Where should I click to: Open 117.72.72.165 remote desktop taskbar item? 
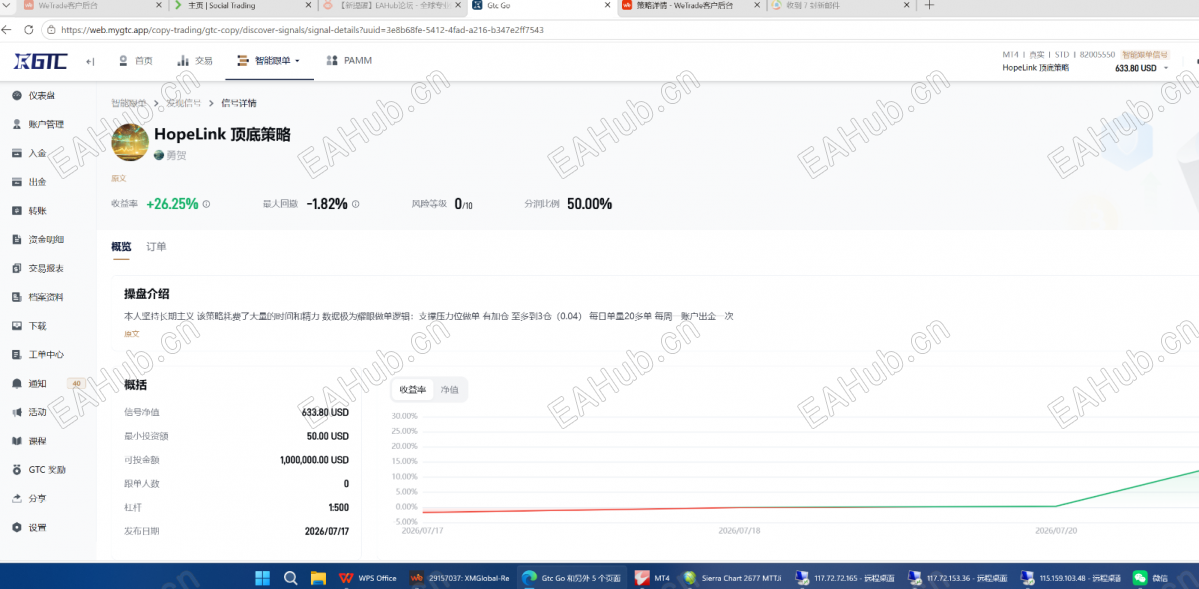(x=846, y=578)
